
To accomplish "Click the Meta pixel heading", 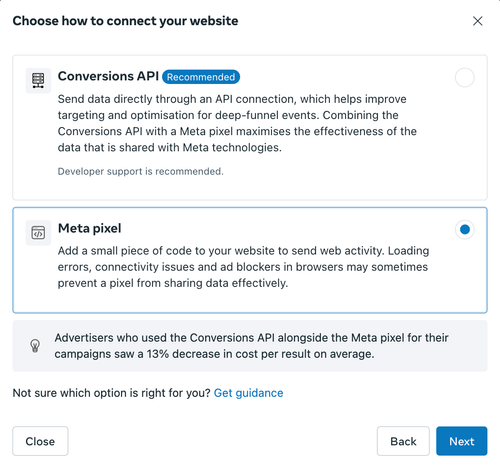I will pos(89,228).
